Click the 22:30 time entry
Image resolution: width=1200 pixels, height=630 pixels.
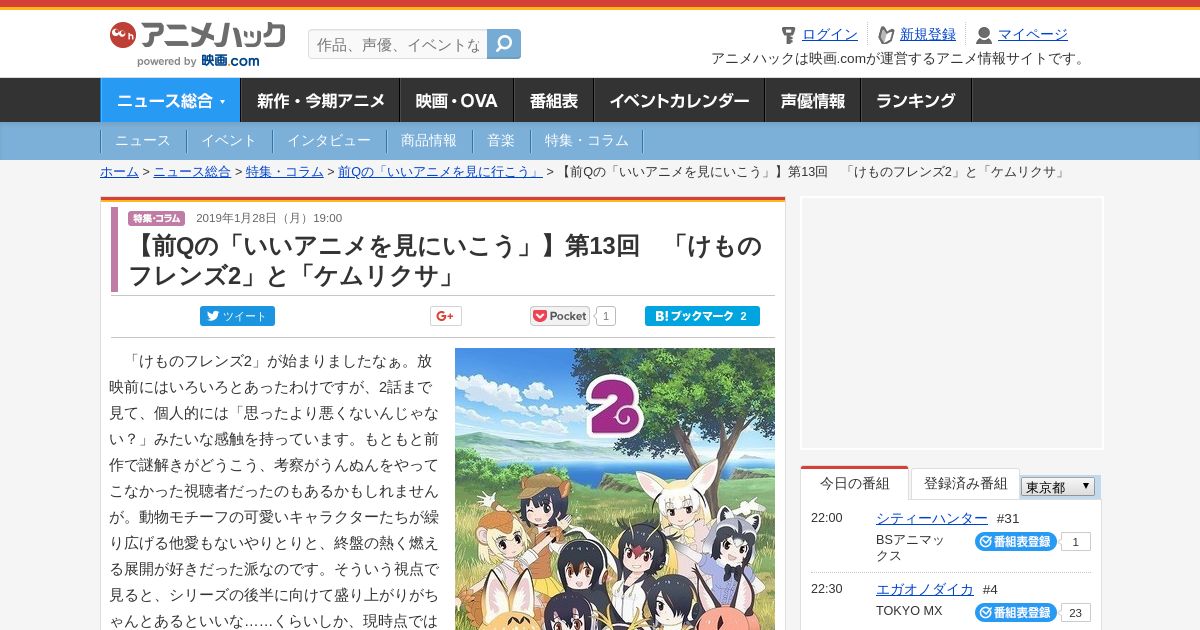click(x=827, y=589)
